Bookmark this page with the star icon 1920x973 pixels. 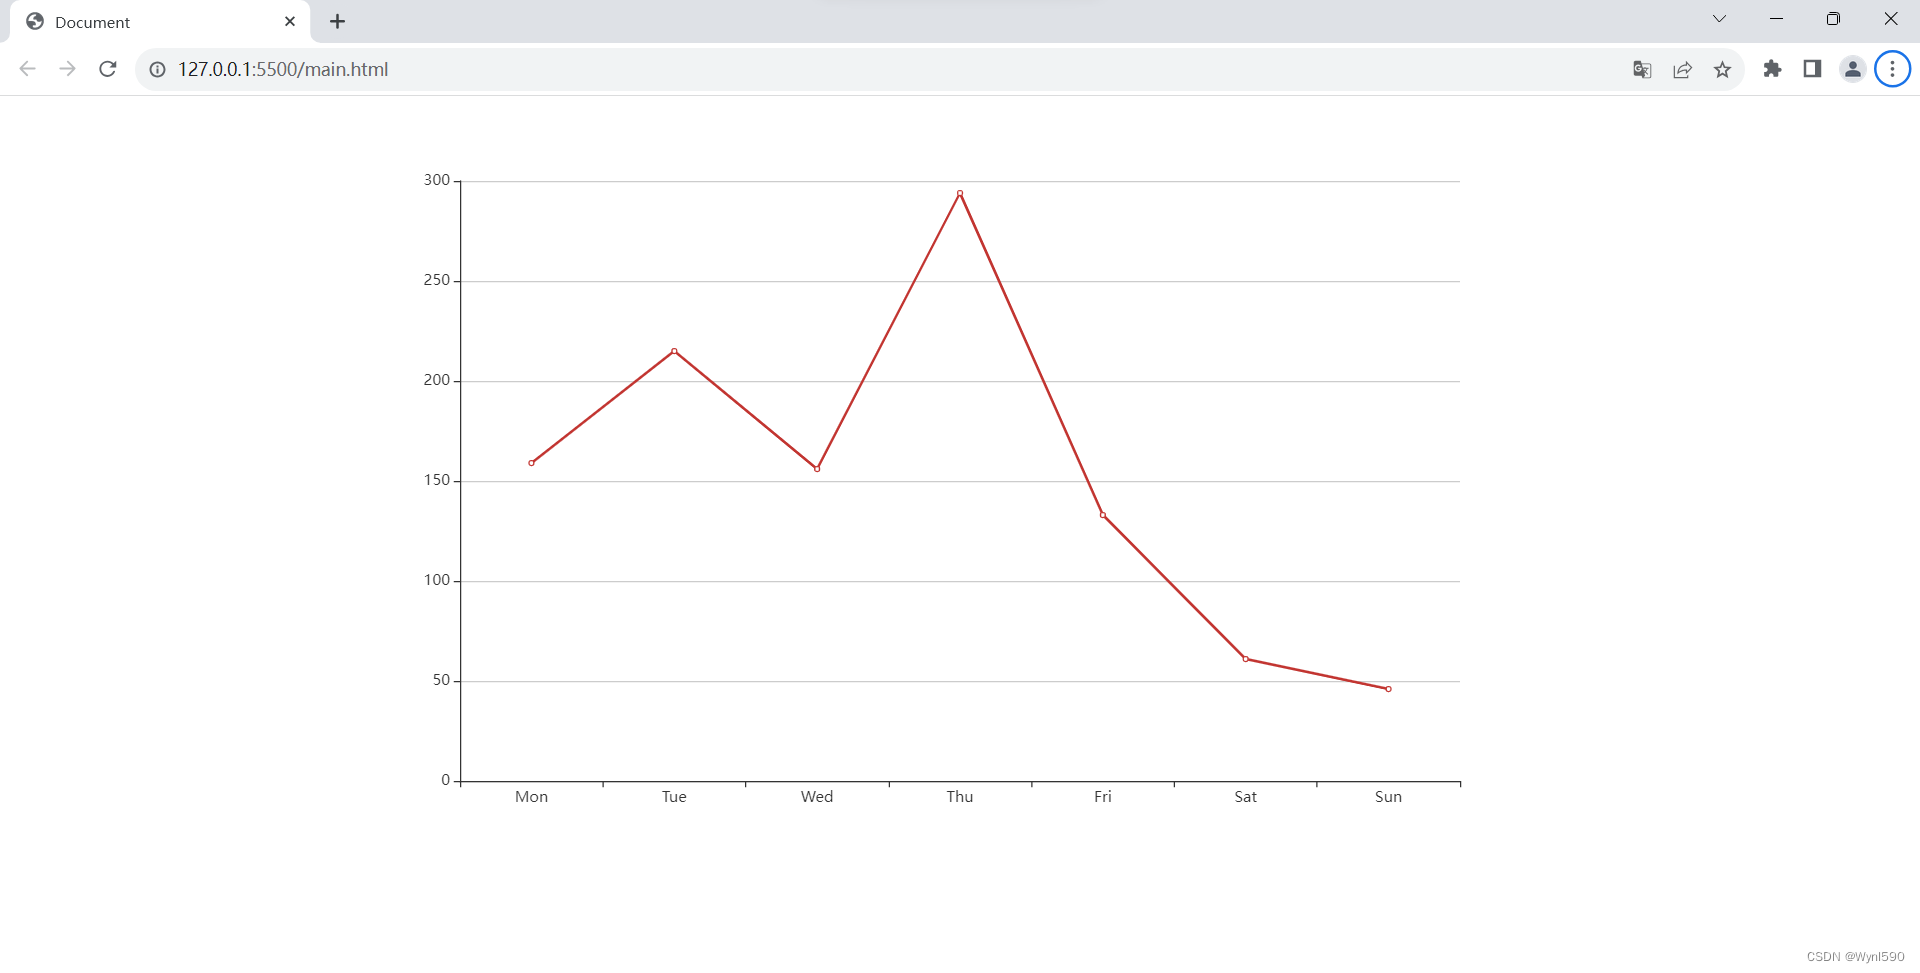[x=1723, y=69]
